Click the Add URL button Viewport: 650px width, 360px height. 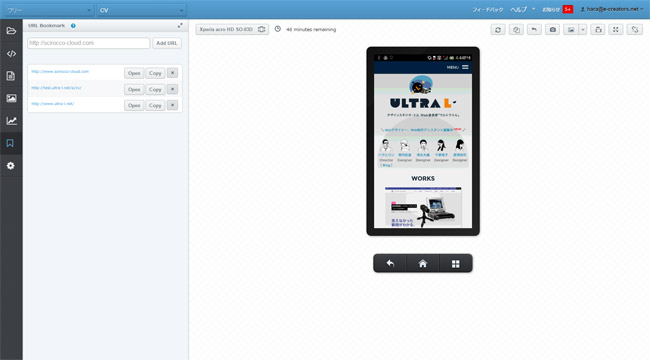(x=167, y=43)
